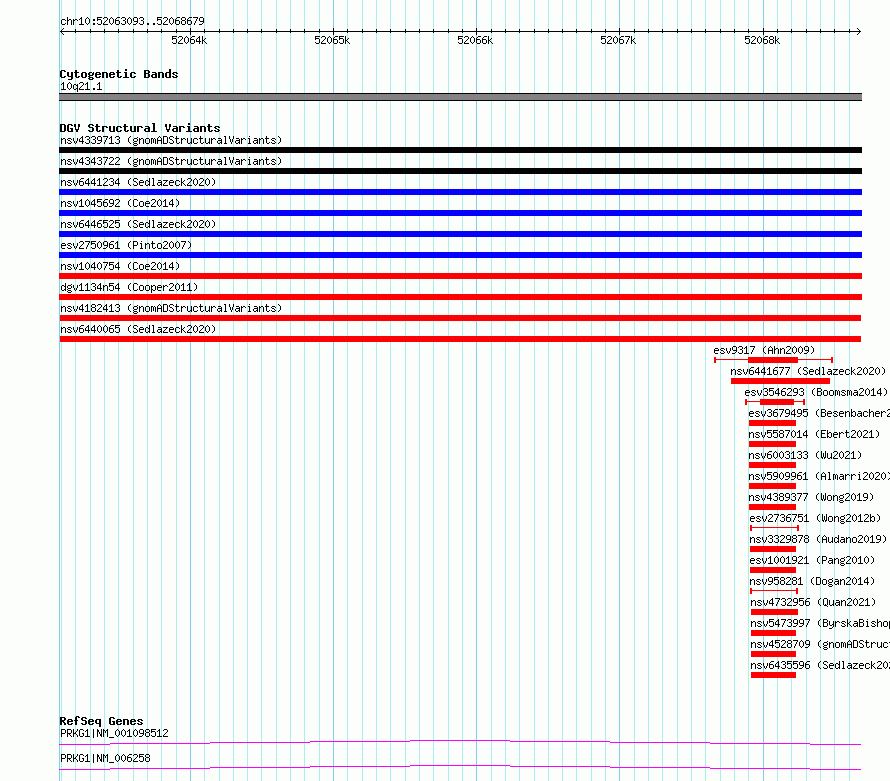Click the 52066k ruler tick label

475,40
